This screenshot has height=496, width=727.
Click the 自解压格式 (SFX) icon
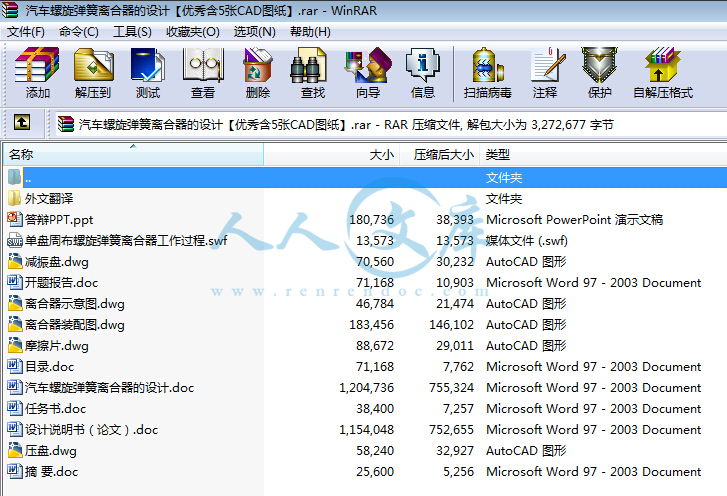(663, 65)
